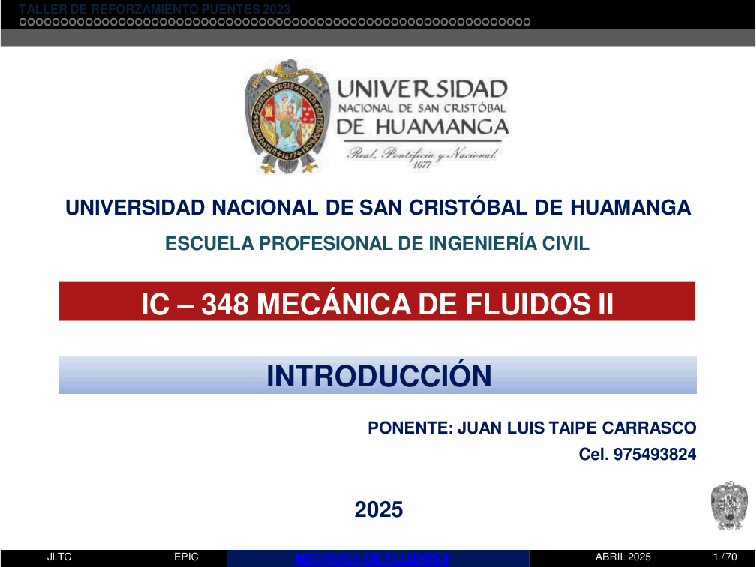Click 'ESCUELA PROFESIONAL DE INGENIERÍA CIVIL' text
This screenshot has height=567, width=756.
[378, 243]
